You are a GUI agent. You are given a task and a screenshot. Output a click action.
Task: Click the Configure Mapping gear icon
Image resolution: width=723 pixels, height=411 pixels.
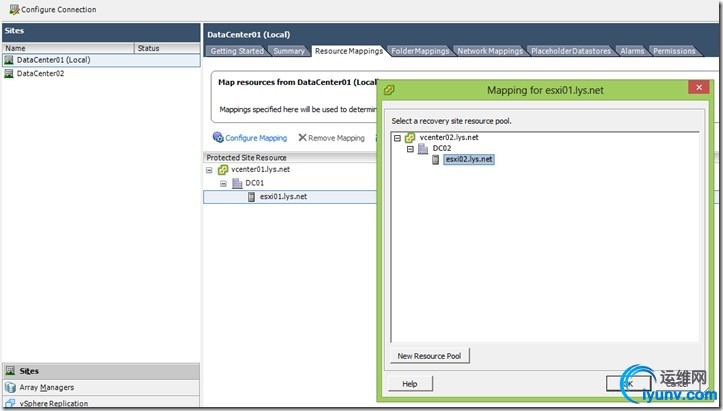[x=218, y=137]
